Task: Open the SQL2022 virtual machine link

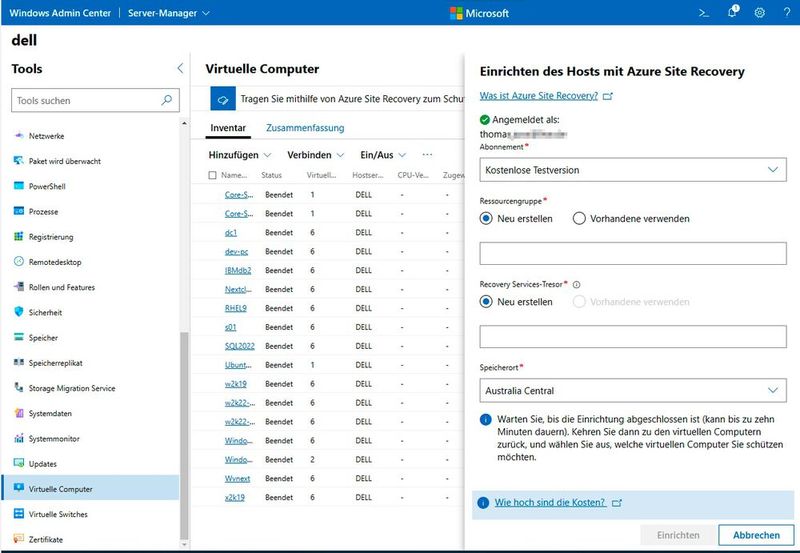Action: (239, 346)
